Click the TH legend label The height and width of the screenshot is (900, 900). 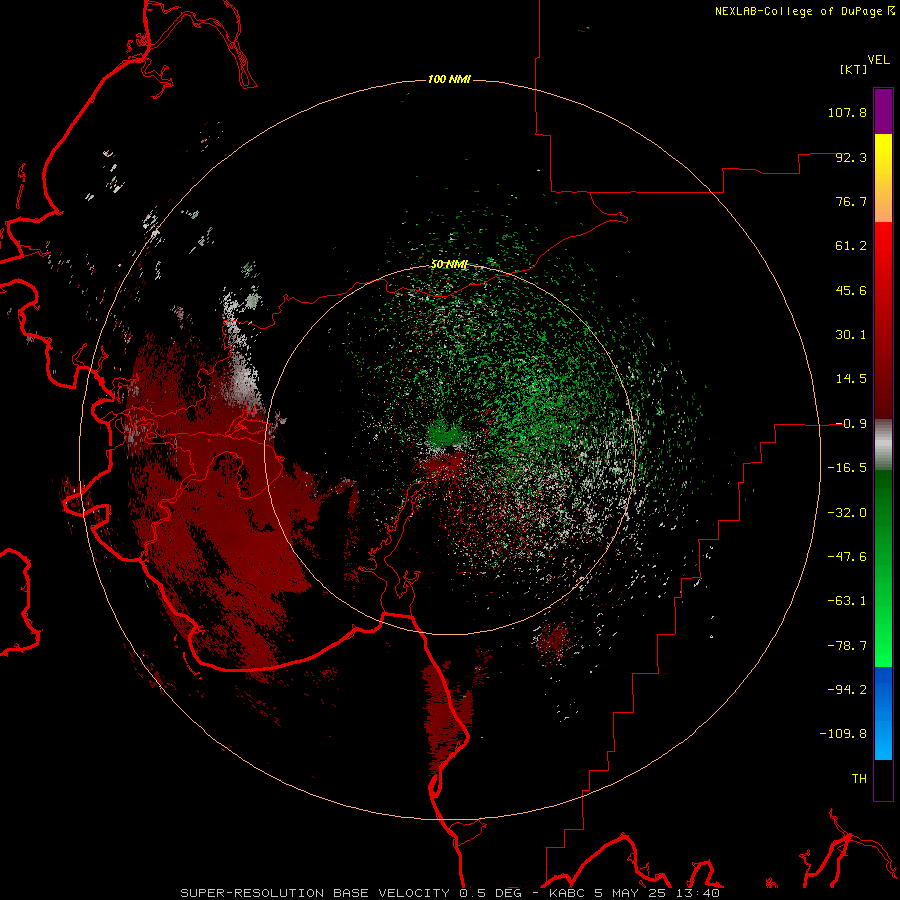point(859,779)
